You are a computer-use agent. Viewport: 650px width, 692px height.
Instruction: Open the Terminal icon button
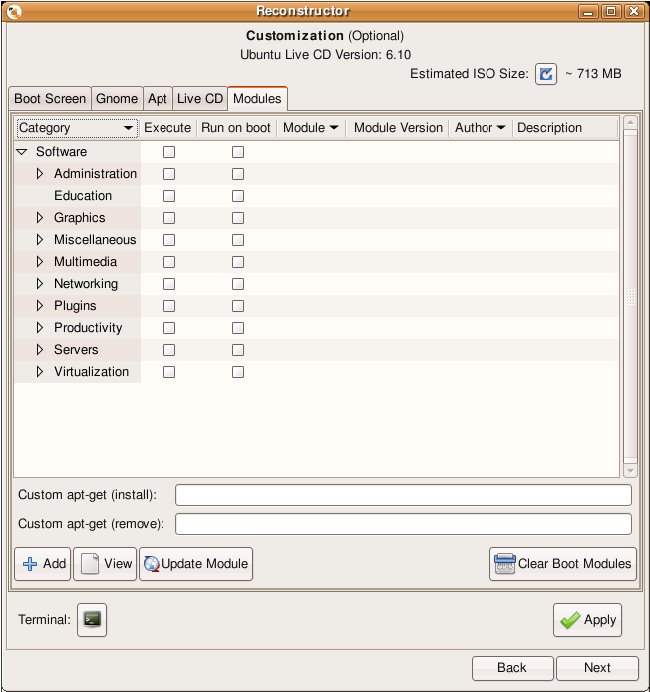[92, 620]
